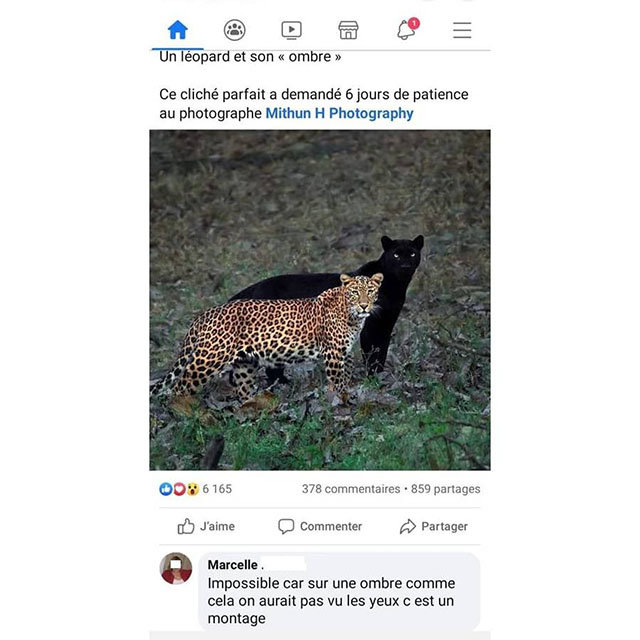Open the Groups tab icon
640x640 pixels.
click(x=235, y=30)
